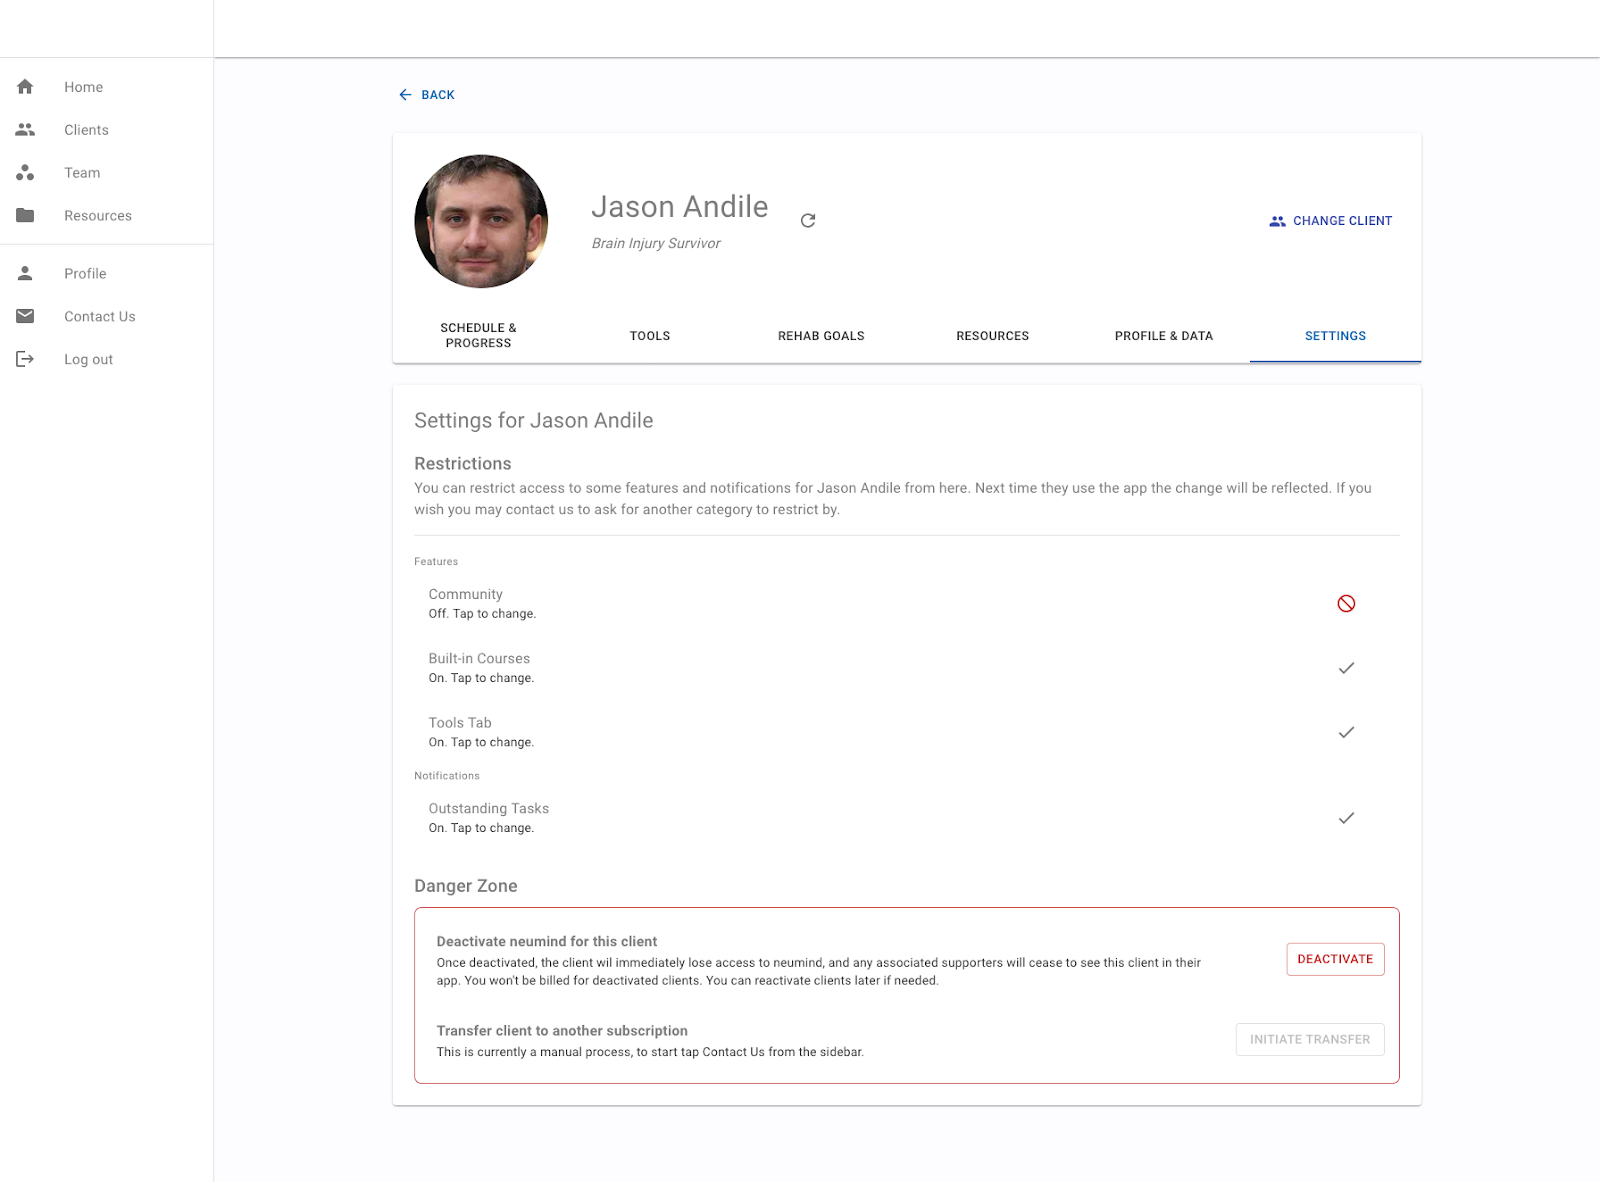Click 'Deactivate neumind for this client' text
Image resolution: width=1600 pixels, height=1182 pixels.
pos(547,941)
